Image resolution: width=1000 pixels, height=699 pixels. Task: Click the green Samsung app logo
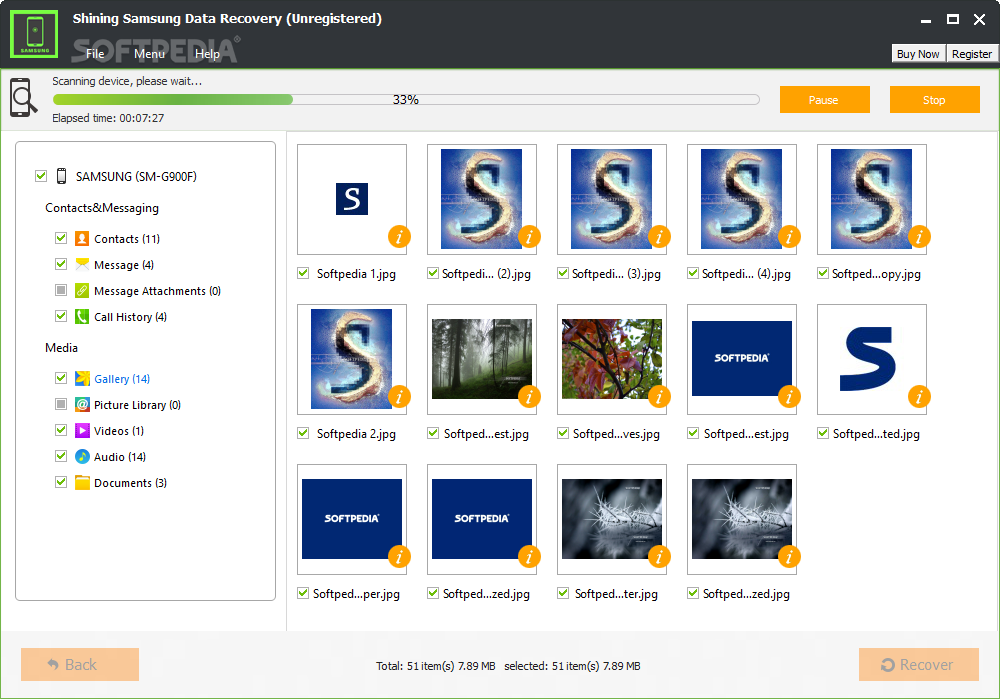click(x=34, y=34)
